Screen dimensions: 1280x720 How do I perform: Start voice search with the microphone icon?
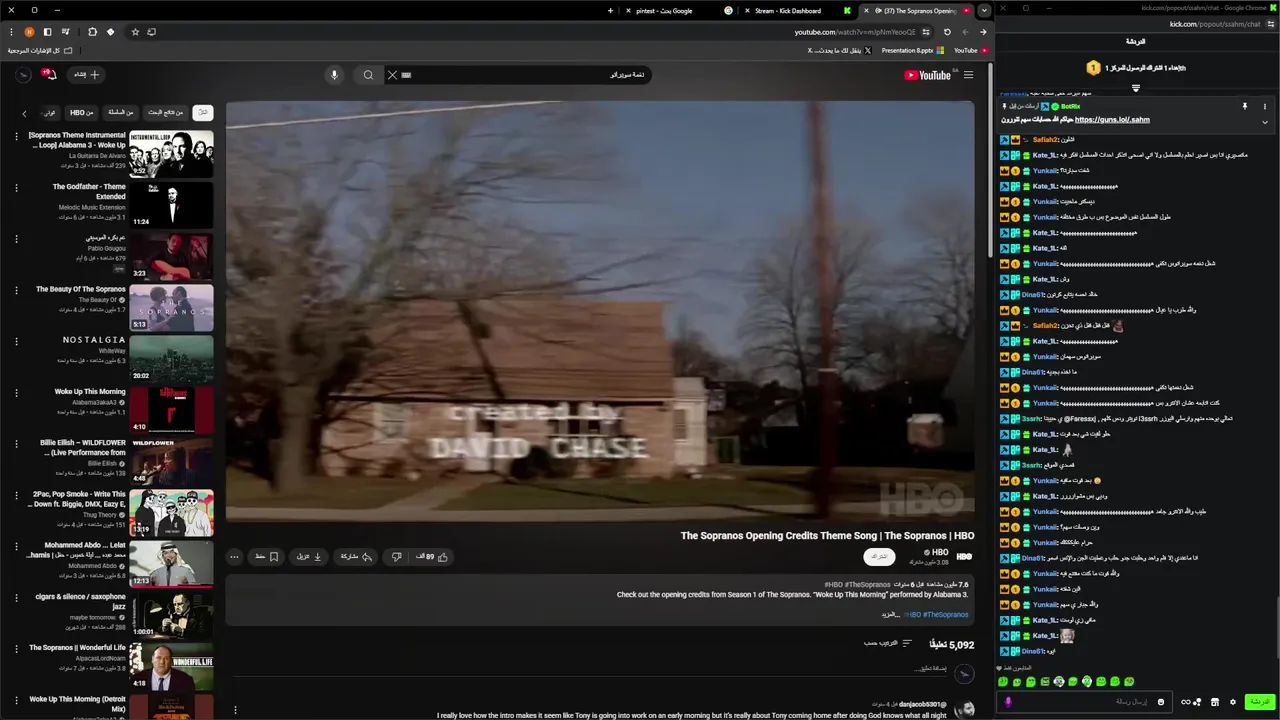coord(334,75)
